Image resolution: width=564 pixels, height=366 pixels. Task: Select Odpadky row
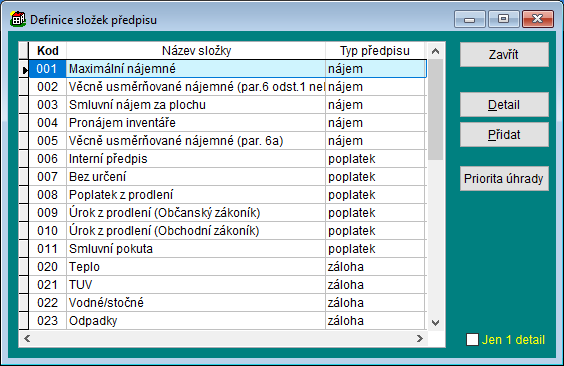click(x=227, y=320)
